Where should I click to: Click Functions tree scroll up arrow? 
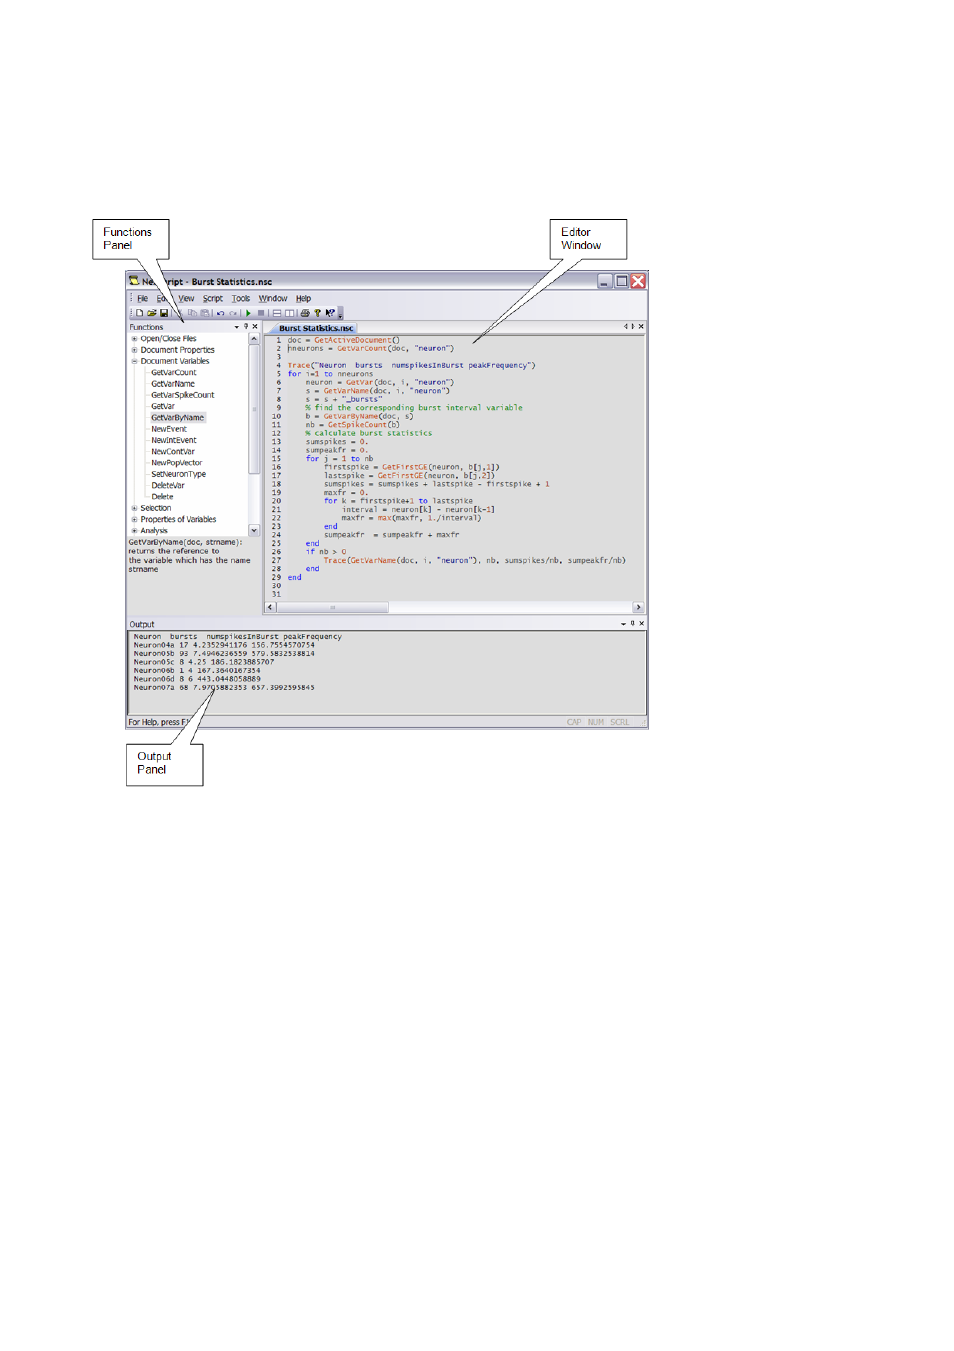point(254,339)
